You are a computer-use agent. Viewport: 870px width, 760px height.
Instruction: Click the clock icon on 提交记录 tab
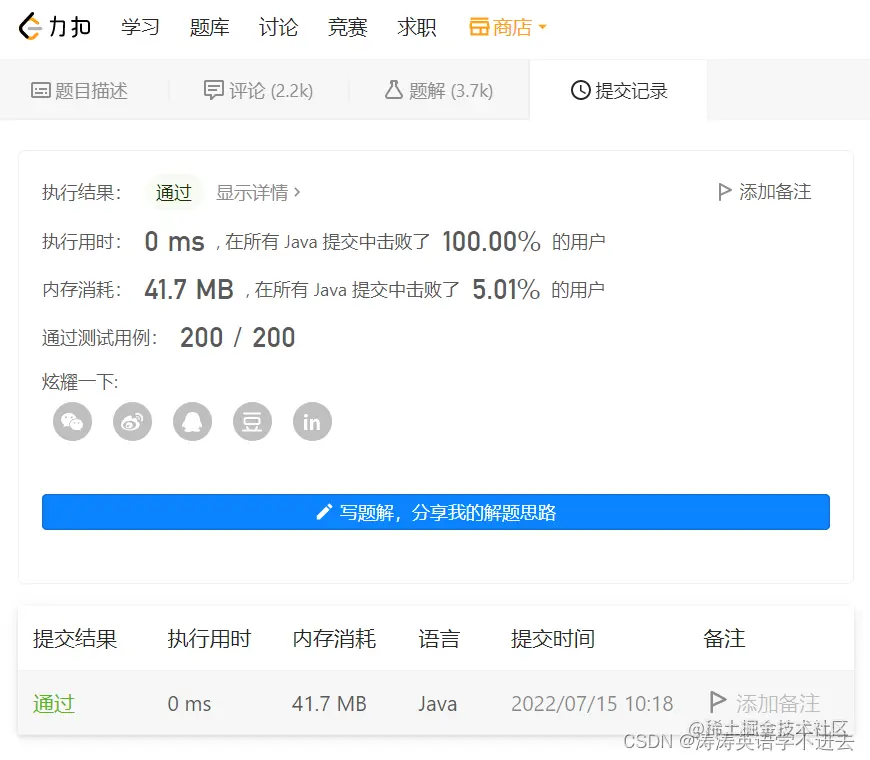578,89
